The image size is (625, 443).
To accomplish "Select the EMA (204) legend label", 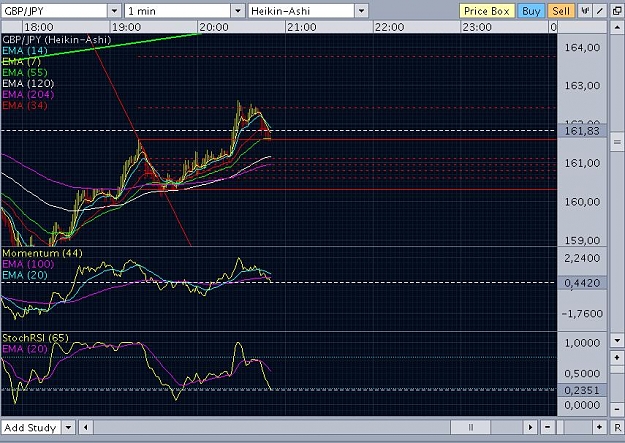I will tap(28, 94).
